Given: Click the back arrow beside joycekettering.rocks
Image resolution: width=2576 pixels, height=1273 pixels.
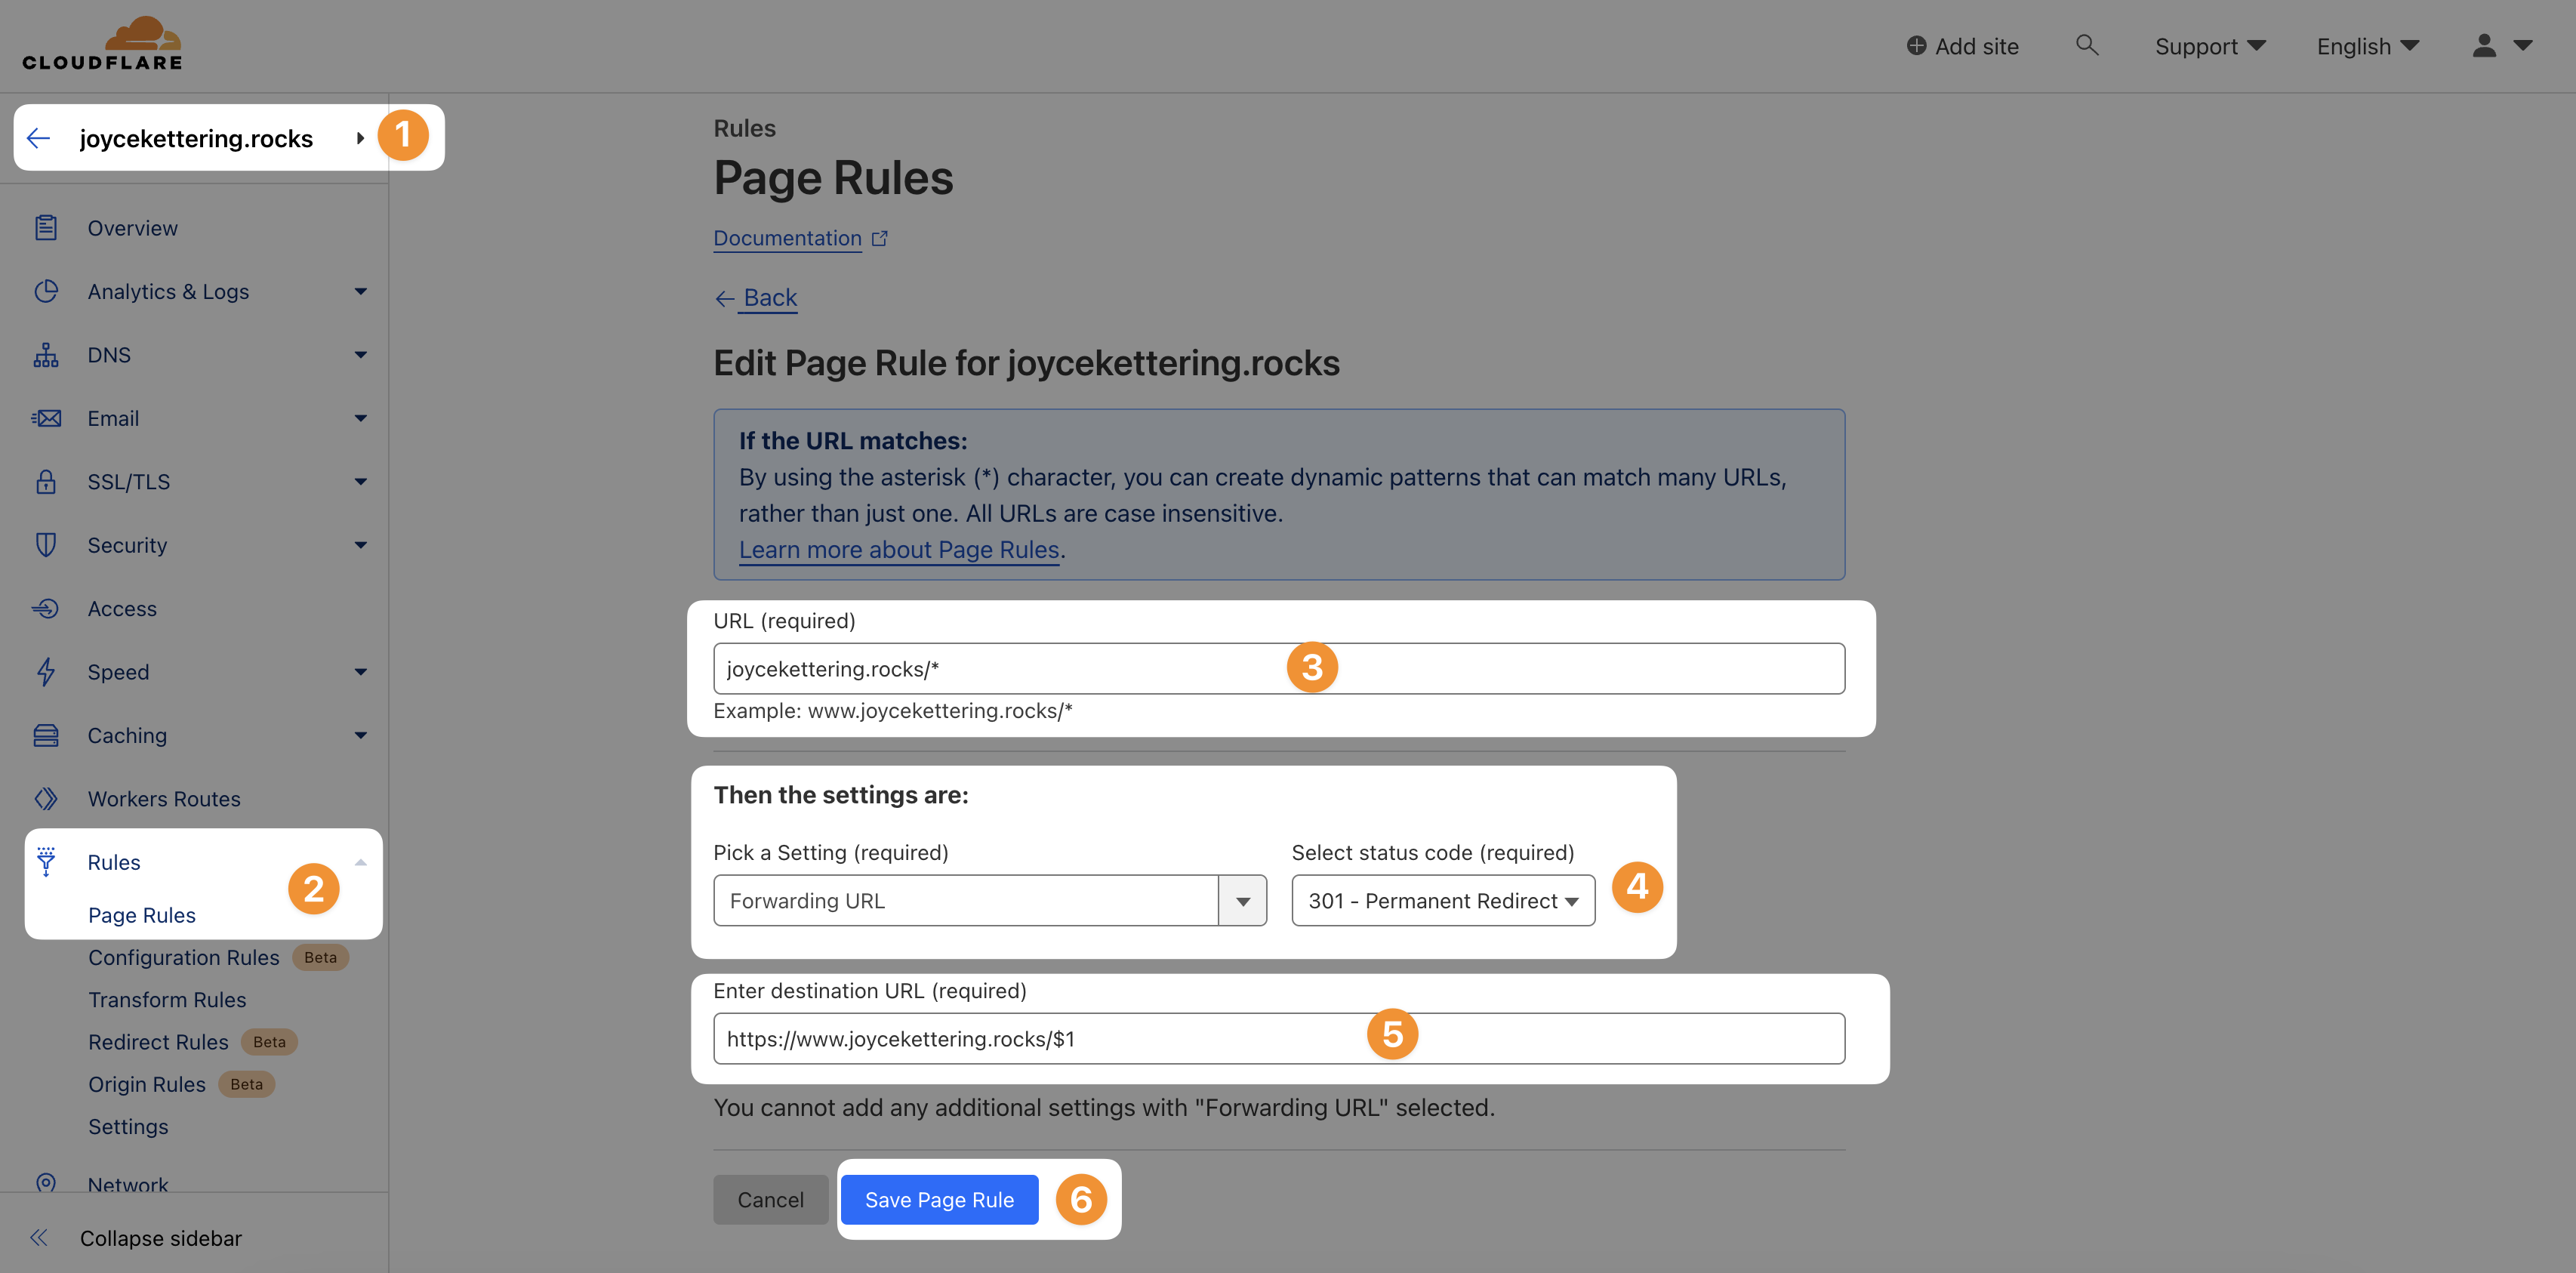Looking at the screenshot, I should [38, 138].
